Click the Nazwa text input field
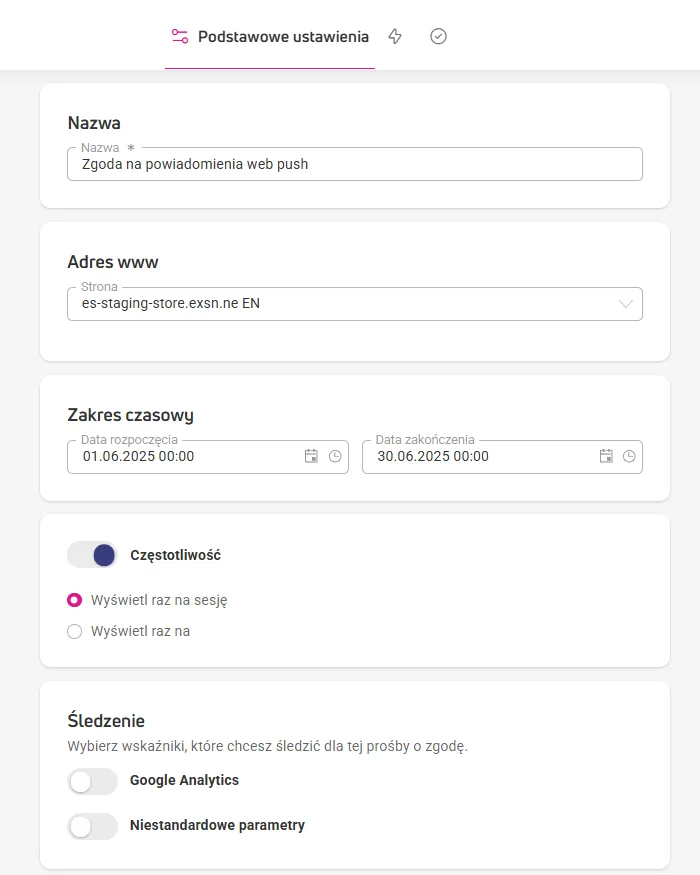This screenshot has height=875, width=700. (355, 164)
